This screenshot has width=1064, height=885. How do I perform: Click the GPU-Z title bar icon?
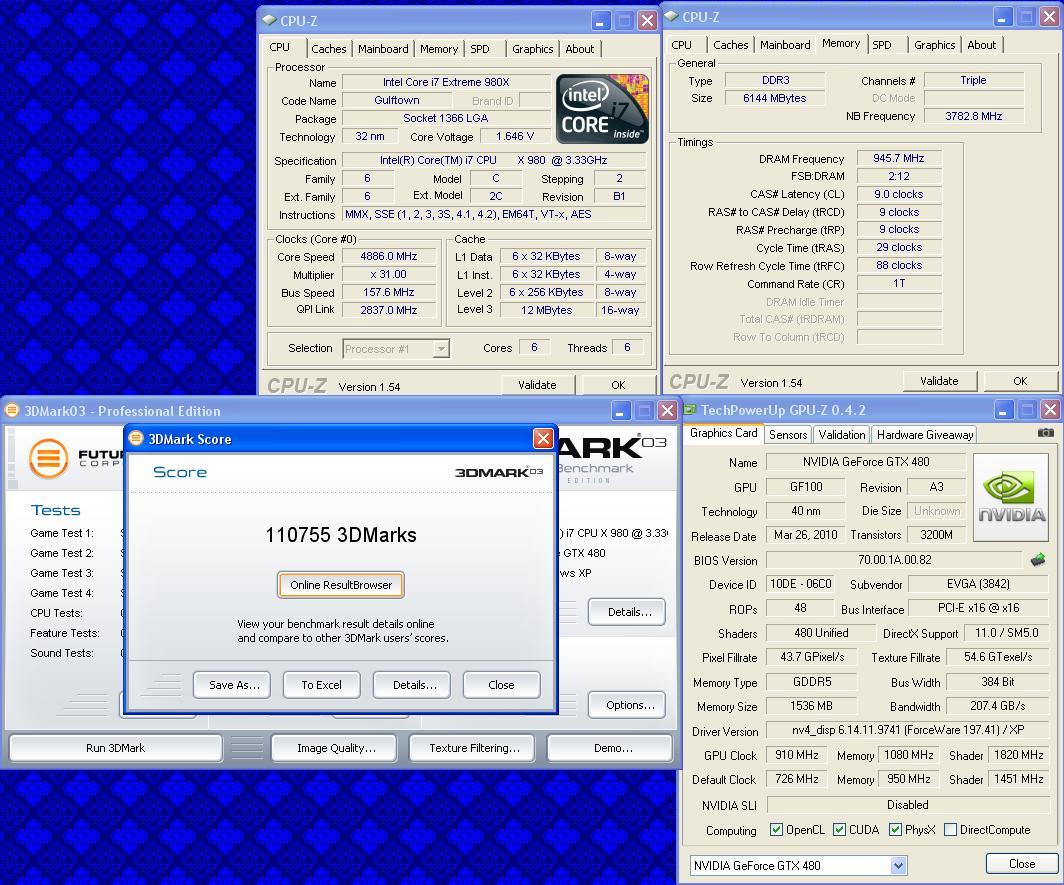click(x=690, y=409)
